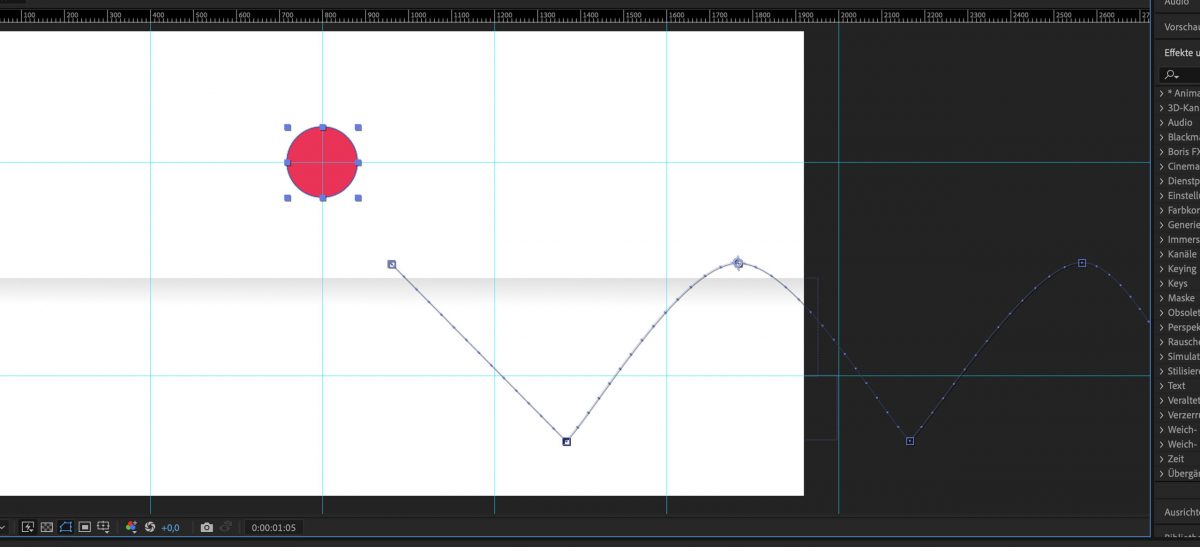Open grid and guide options
The image size is (1200, 547).
(x=103, y=527)
